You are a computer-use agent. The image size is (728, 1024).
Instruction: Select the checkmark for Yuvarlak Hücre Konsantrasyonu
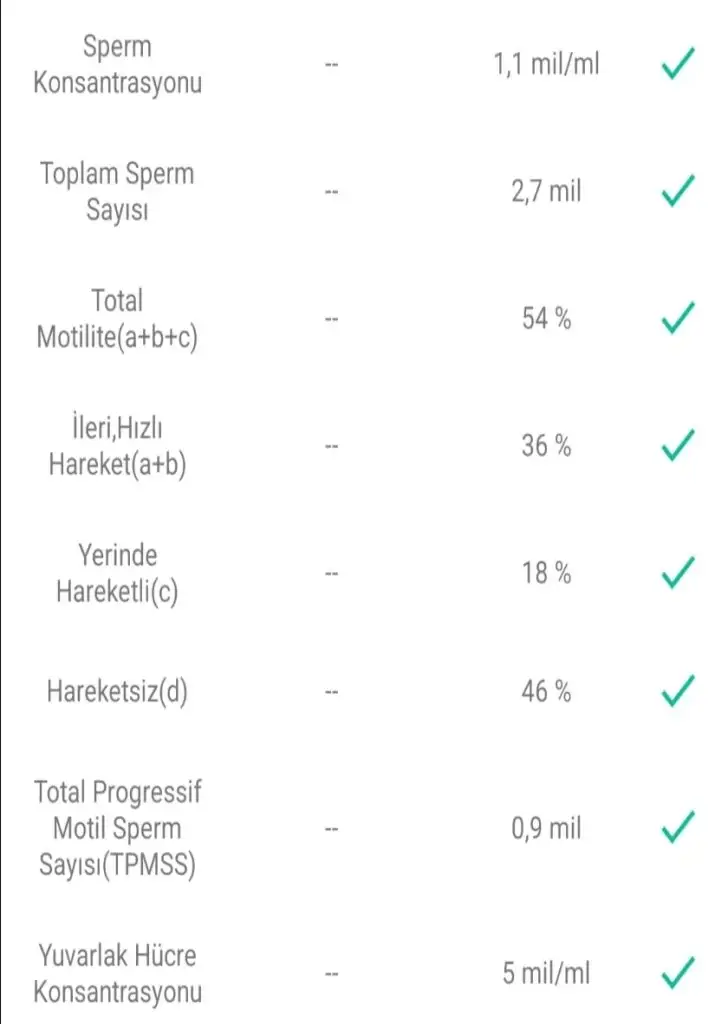pyautogui.click(x=678, y=972)
